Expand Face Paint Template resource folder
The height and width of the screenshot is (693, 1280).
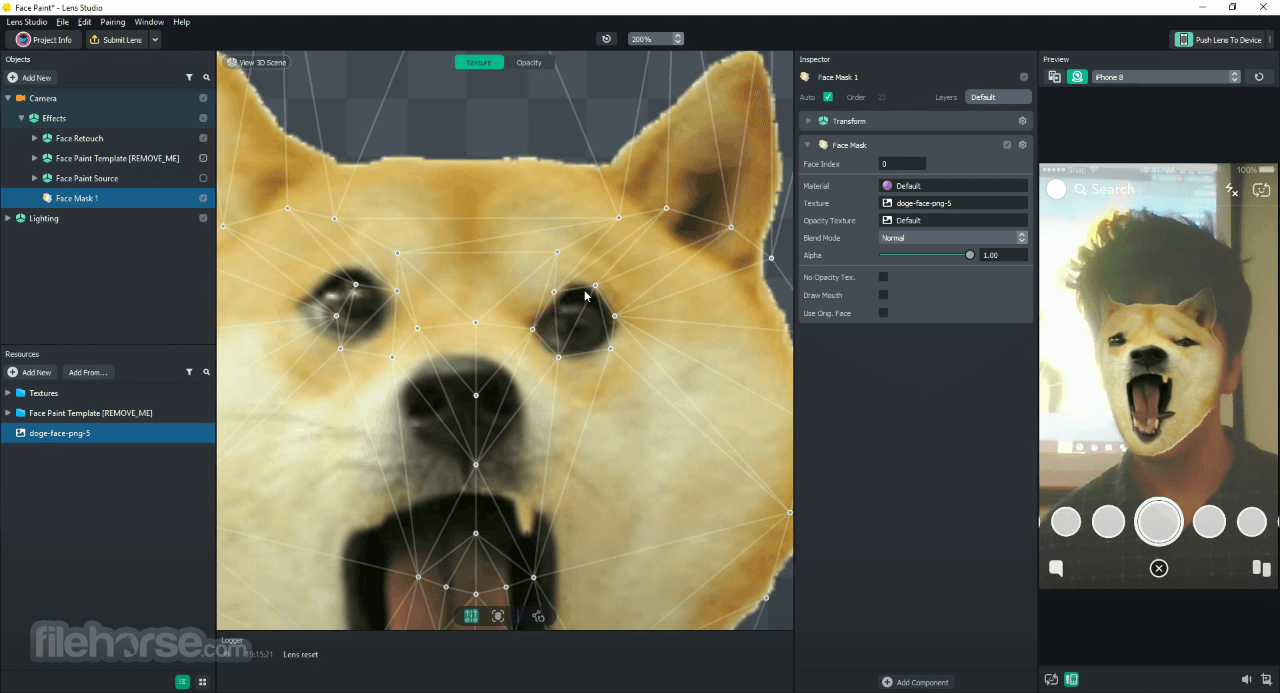pyautogui.click(x=8, y=413)
